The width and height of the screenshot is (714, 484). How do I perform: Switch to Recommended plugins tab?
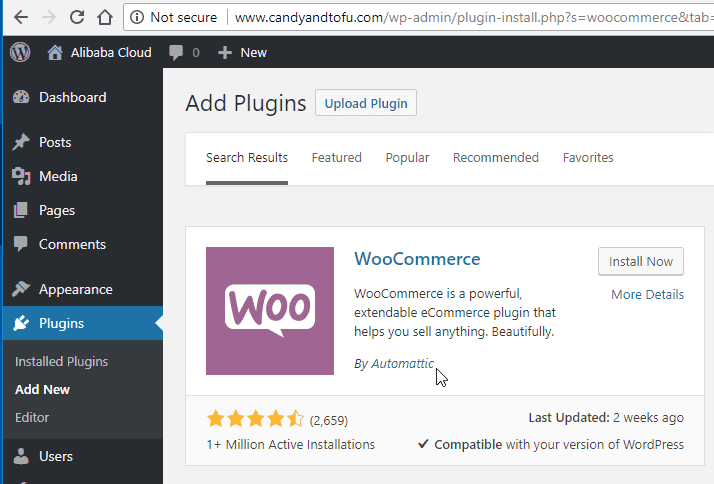coord(495,158)
